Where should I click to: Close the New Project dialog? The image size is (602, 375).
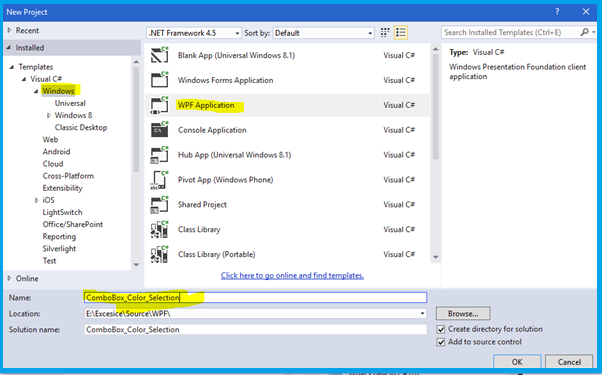[585, 12]
